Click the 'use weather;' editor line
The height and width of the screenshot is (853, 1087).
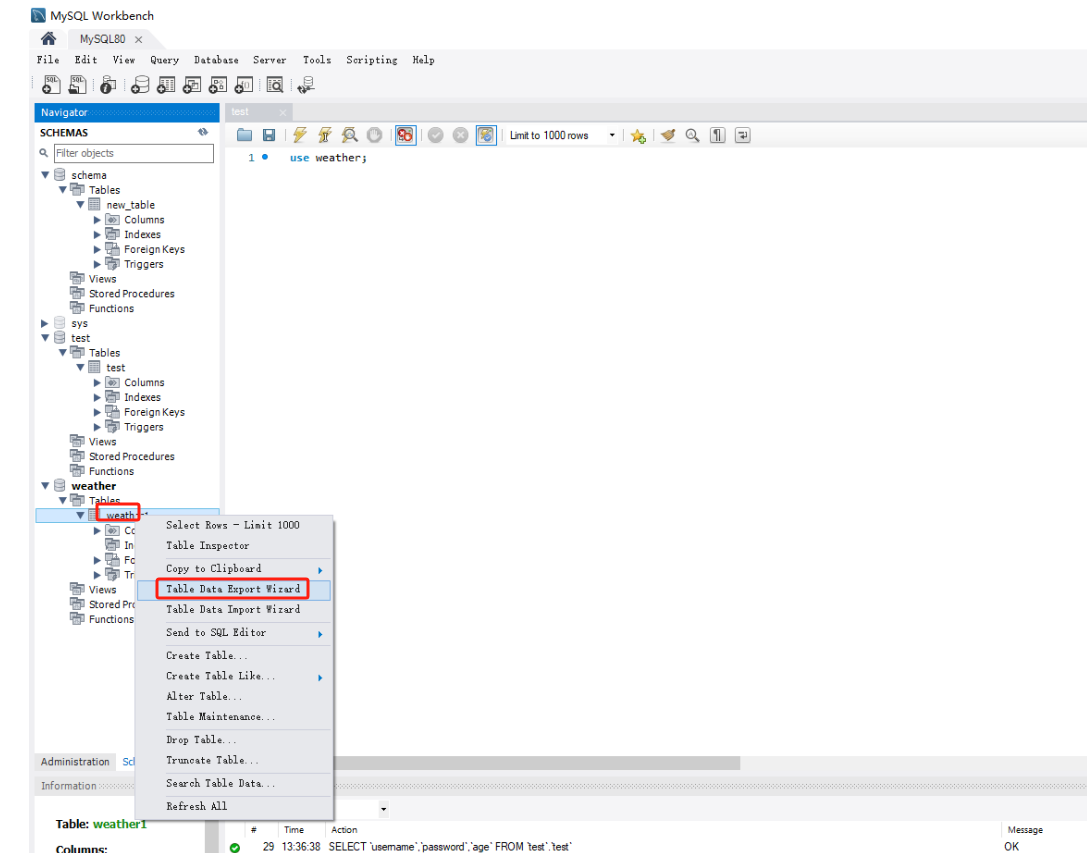(x=329, y=158)
